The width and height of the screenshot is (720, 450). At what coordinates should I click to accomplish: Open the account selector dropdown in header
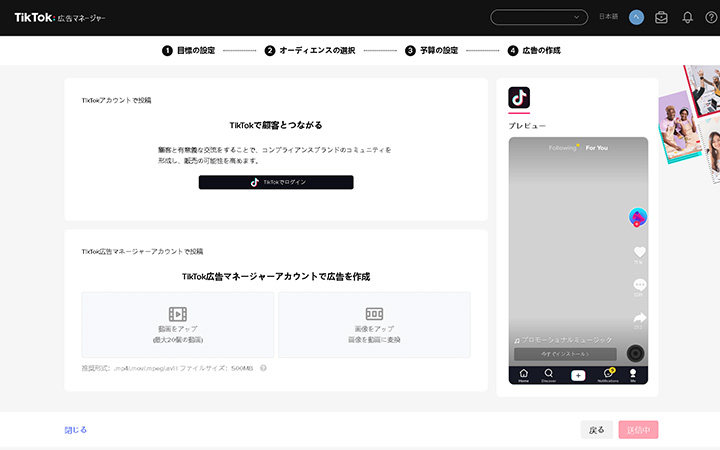(539, 17)
